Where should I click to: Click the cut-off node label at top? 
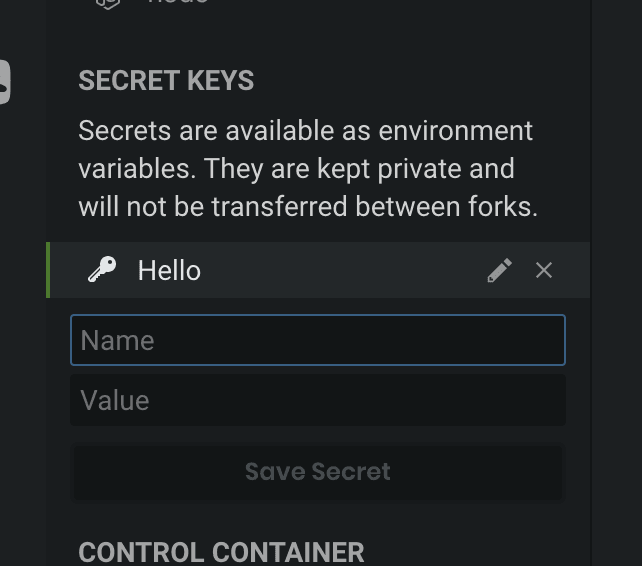click(x=178, y=3)
